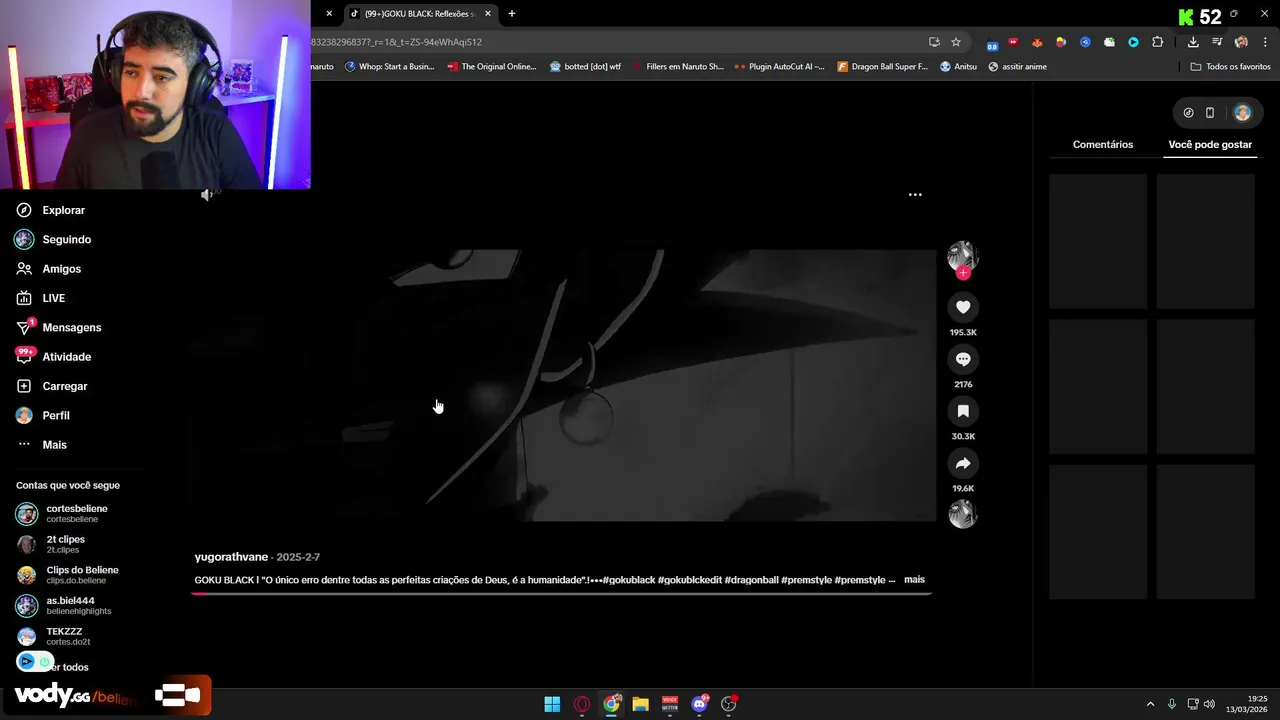This screenshot has width=1280, height=720.
Task: Toggle video mute speaker icon
Action: click(x=207, y=195)
